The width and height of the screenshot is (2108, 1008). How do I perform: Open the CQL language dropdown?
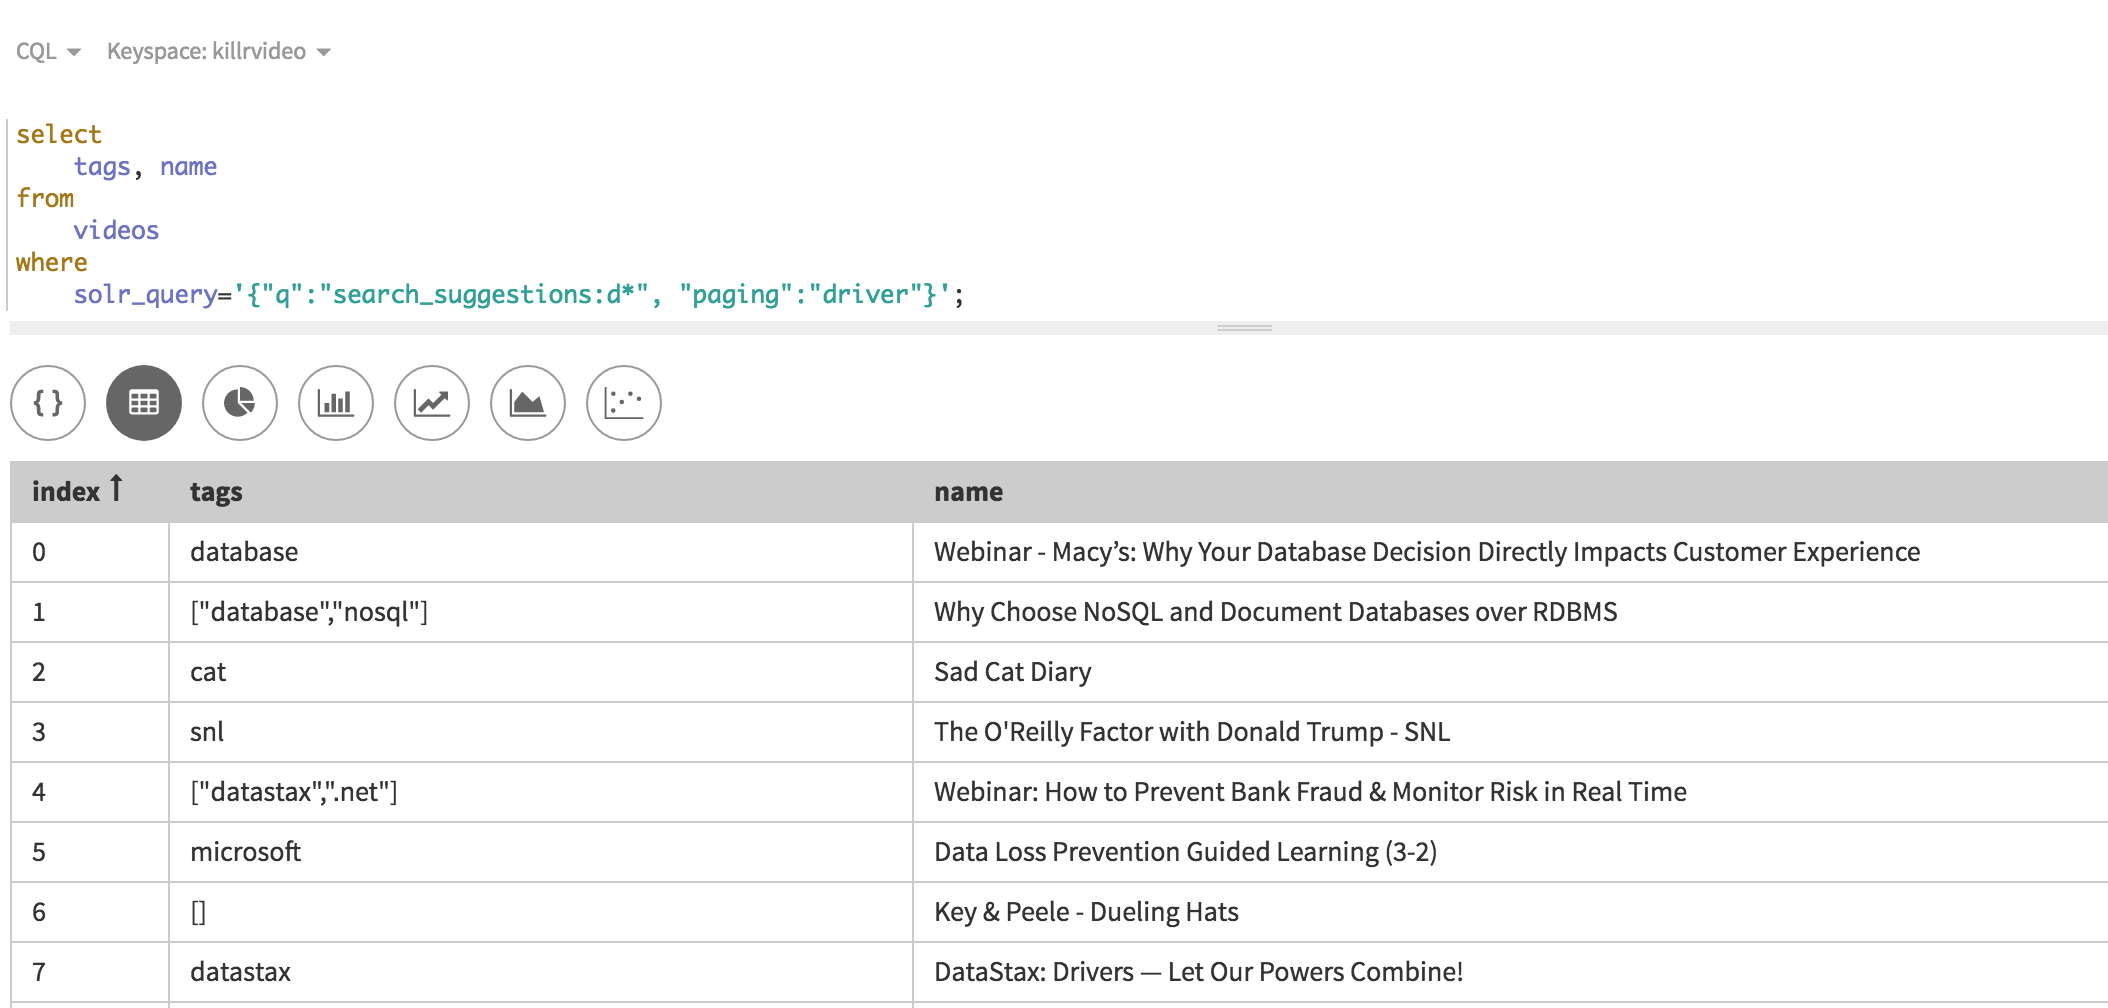point(48,52)
